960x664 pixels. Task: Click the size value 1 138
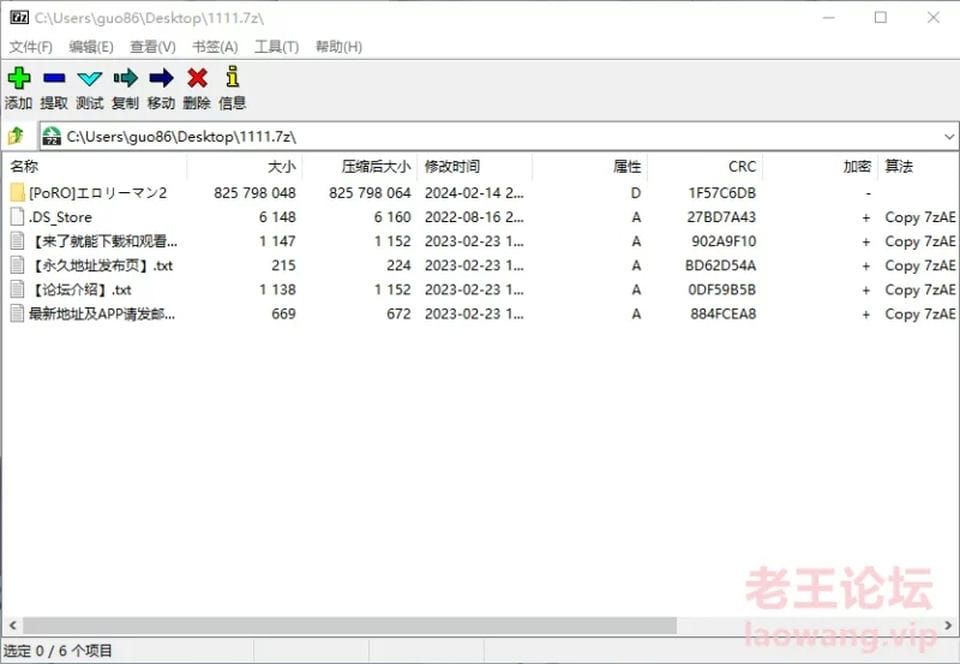click(277, 289)
